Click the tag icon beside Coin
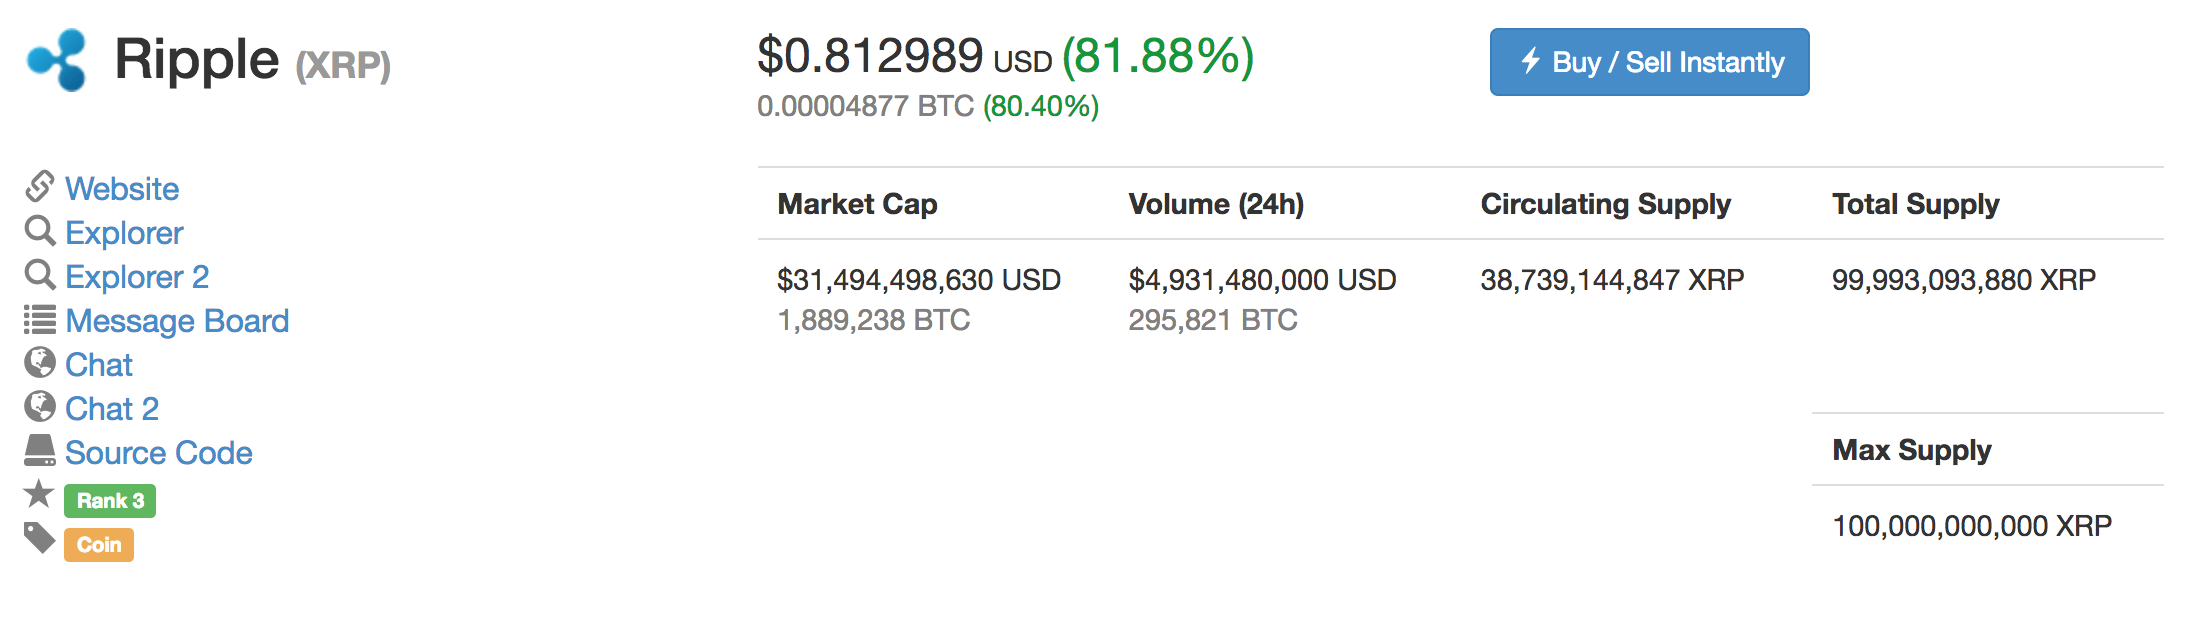The image size is (2196, 622). coord(40,539)
